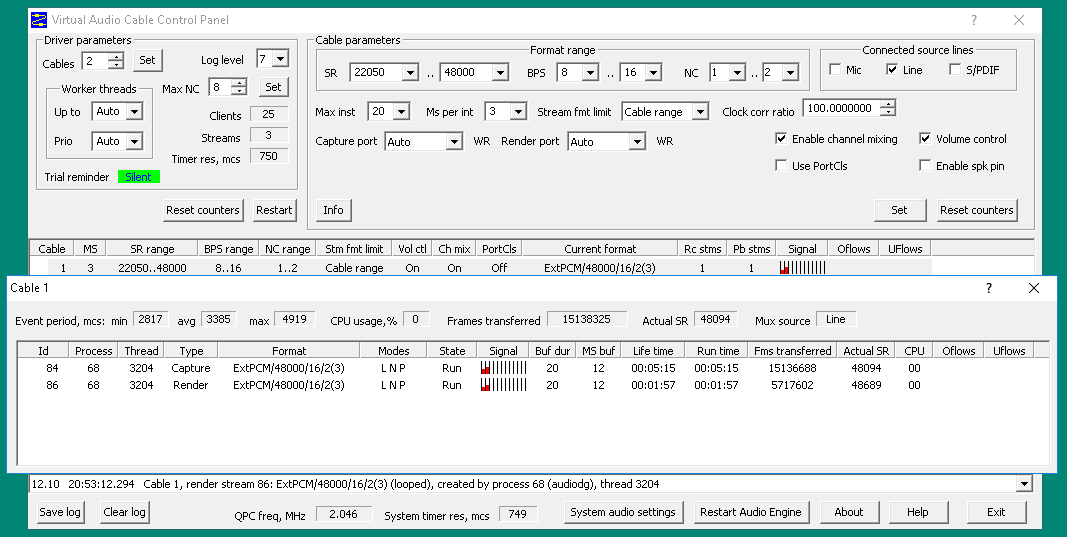The image size is (1067, 537).
Task: Click the help question mark in Control Panel title bar
Action: point(974,20)
